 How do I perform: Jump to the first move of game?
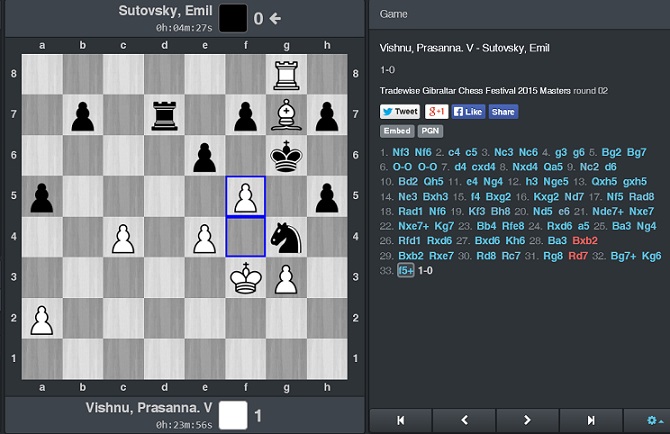click(402, 420)
